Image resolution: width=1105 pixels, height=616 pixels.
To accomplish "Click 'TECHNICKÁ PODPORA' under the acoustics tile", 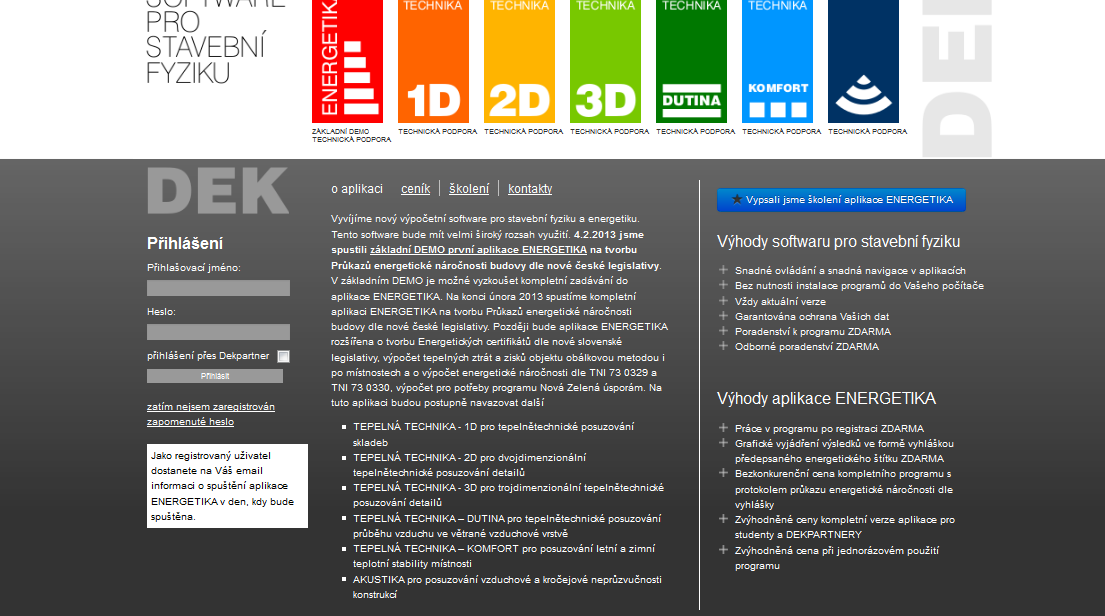I will pos(868,131).
